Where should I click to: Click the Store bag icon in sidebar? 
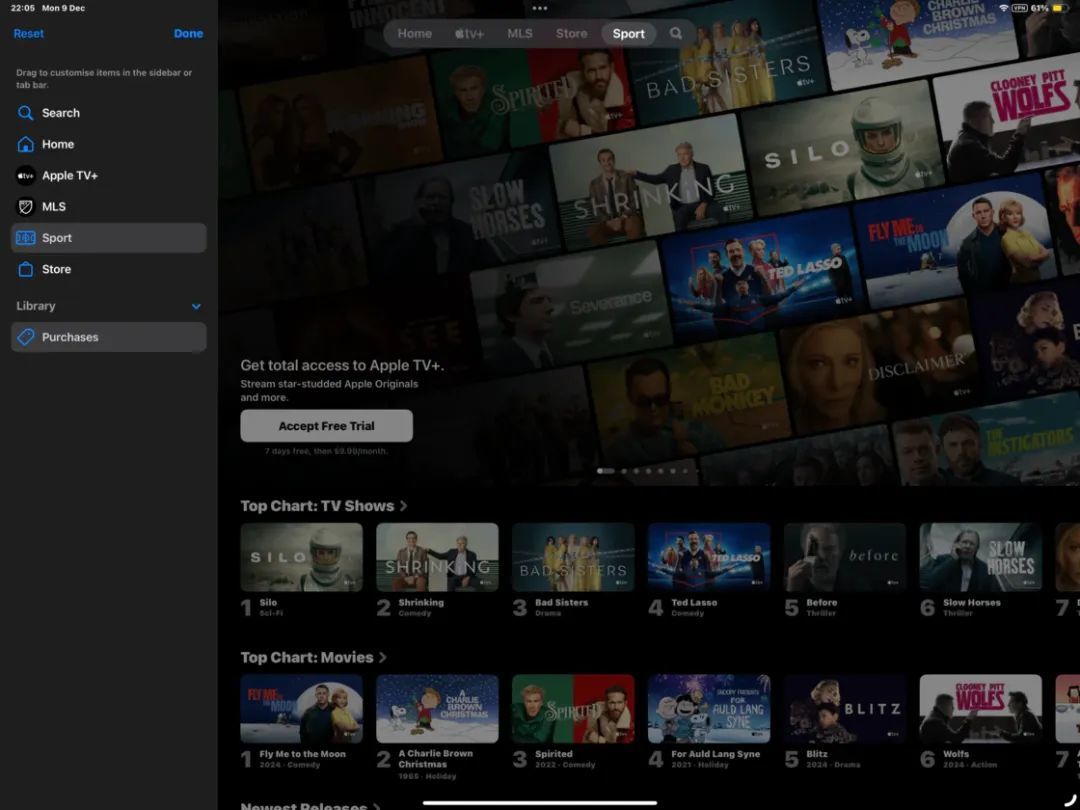click(25, 269)
